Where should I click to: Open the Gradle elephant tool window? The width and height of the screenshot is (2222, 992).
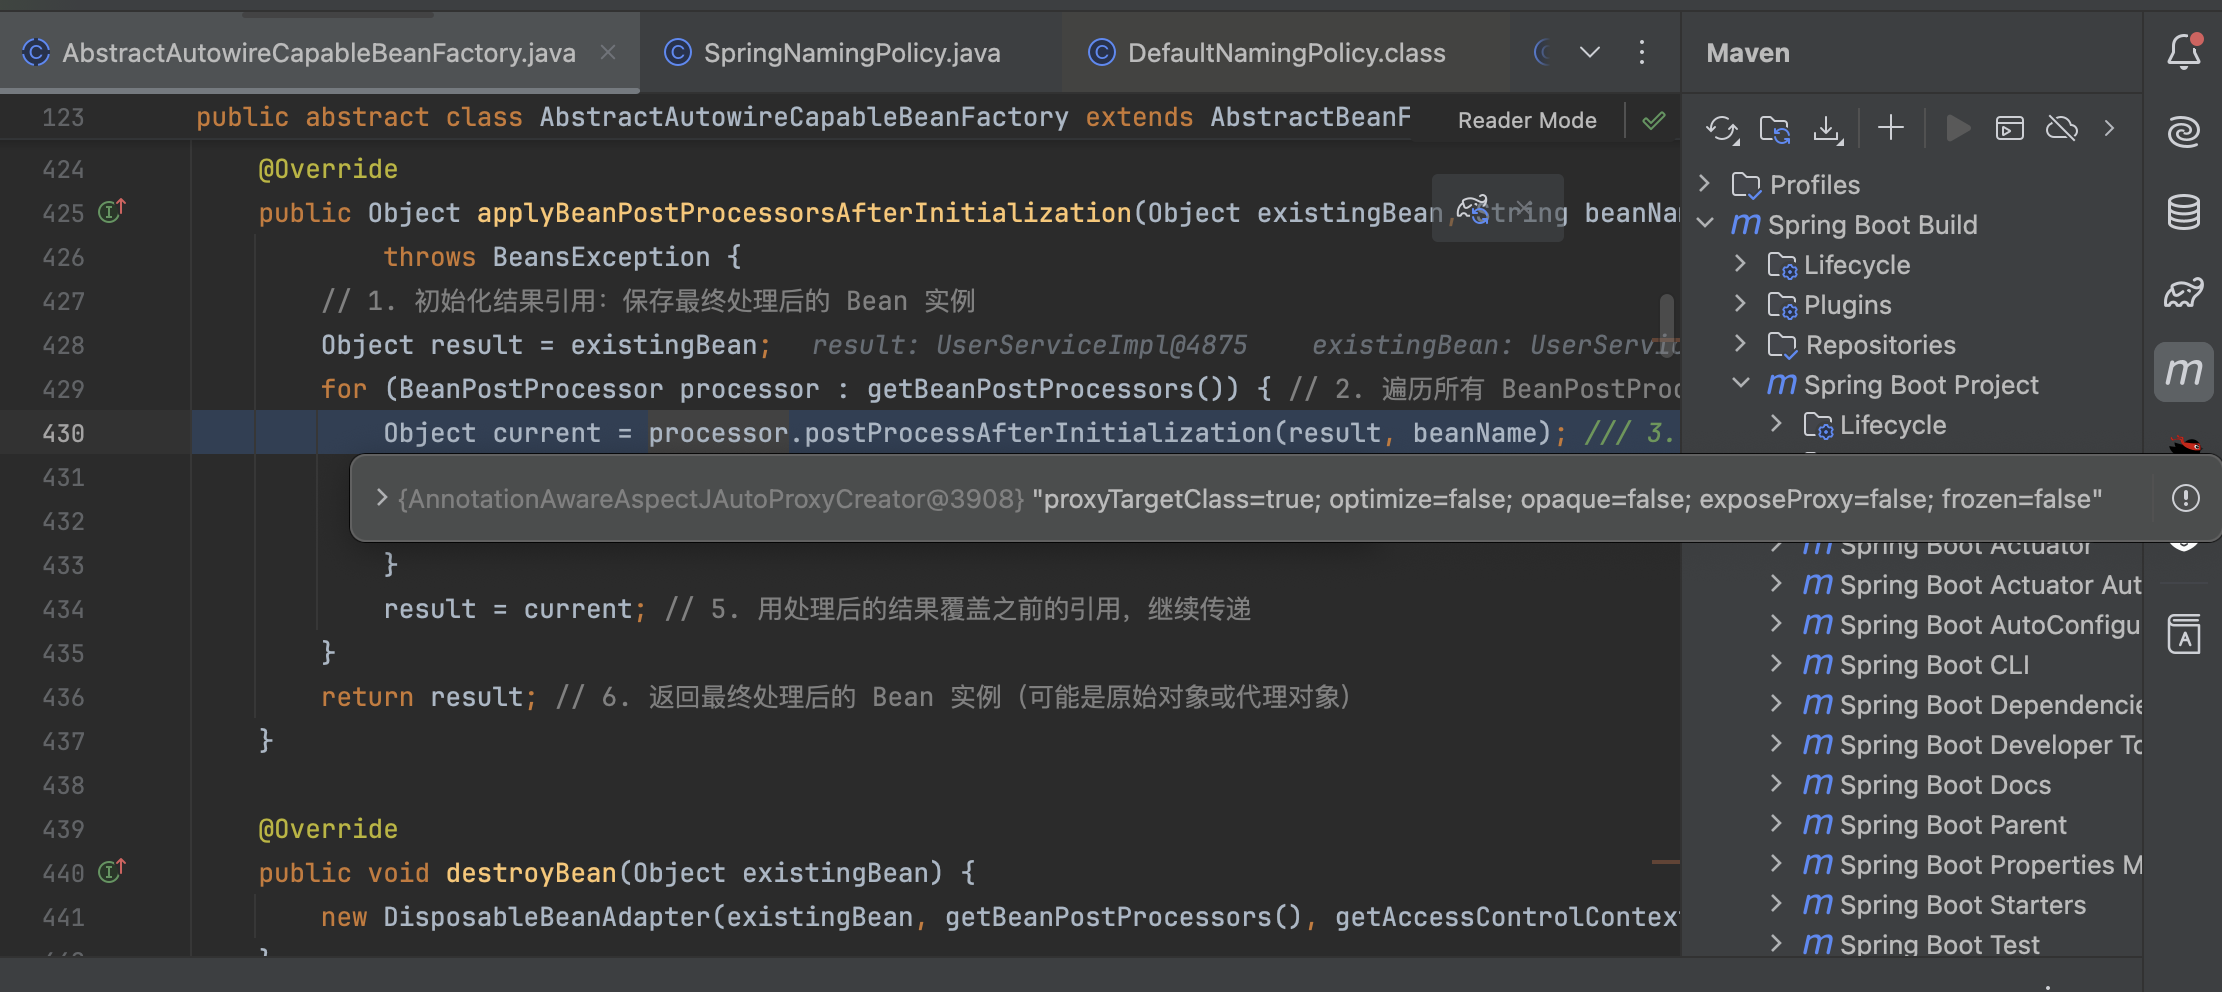tap(2183, 292)
